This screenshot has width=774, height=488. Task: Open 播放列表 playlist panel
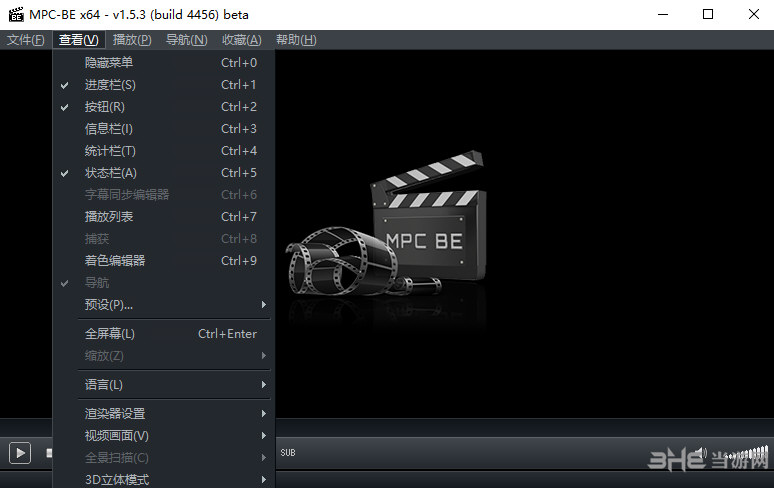[x=164, y=217]
